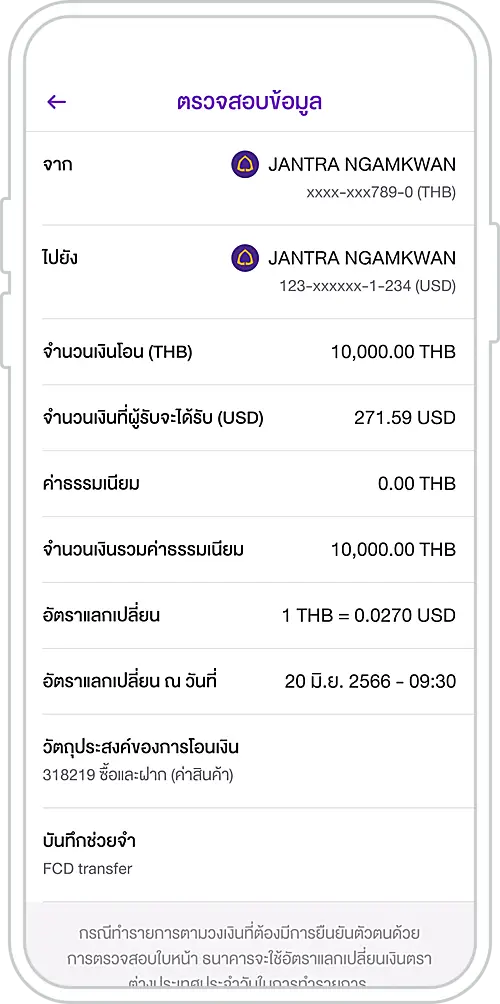Tap the purple back arrow icon
Image resolution: width=500 pixels, height=1004 pixels.
point(57,101)
